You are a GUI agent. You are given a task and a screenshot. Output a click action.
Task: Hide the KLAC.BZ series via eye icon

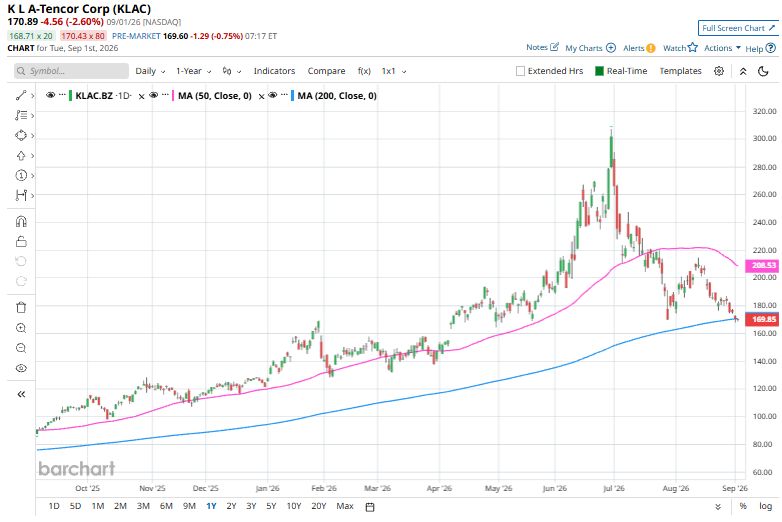click(x=50, y=95)
